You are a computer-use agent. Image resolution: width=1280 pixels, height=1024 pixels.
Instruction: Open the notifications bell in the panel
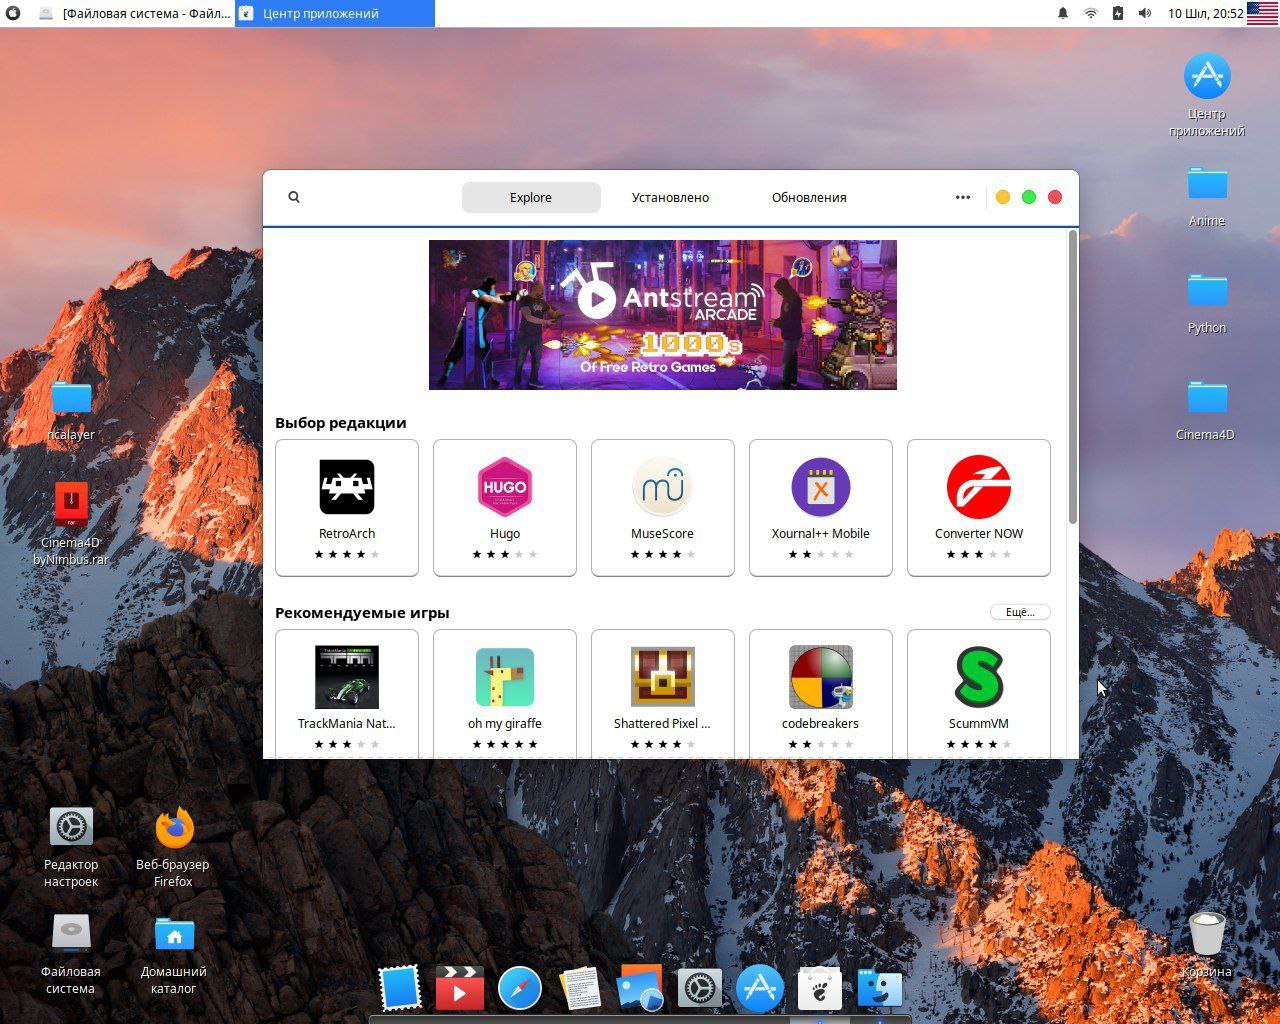tap(1063, 13)
